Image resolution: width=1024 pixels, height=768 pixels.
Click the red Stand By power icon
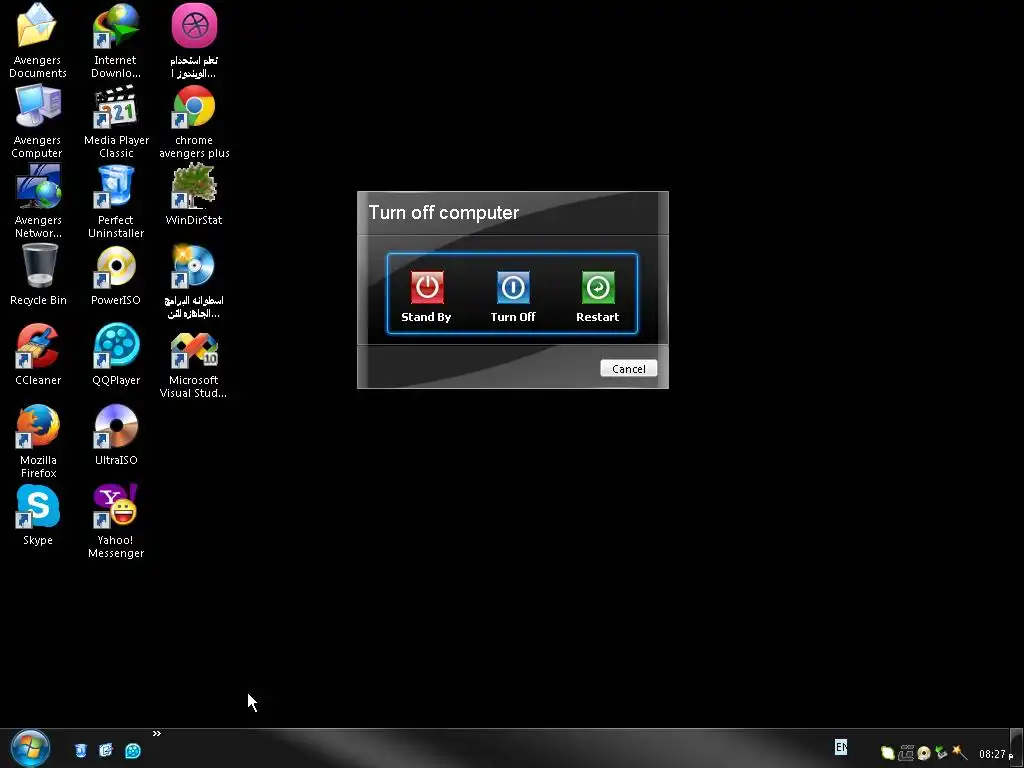click(x=427, y=287)
